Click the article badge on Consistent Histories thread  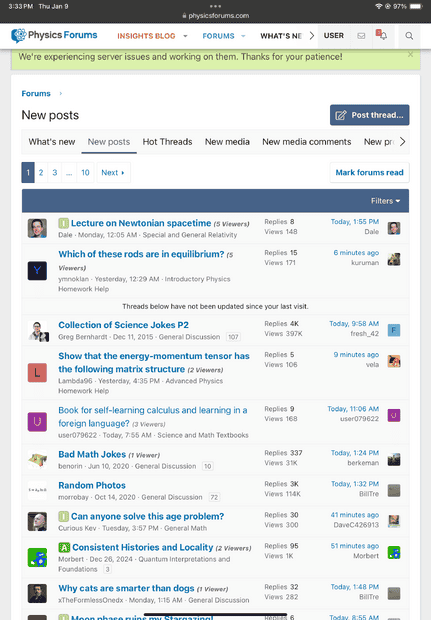(64, 547)
